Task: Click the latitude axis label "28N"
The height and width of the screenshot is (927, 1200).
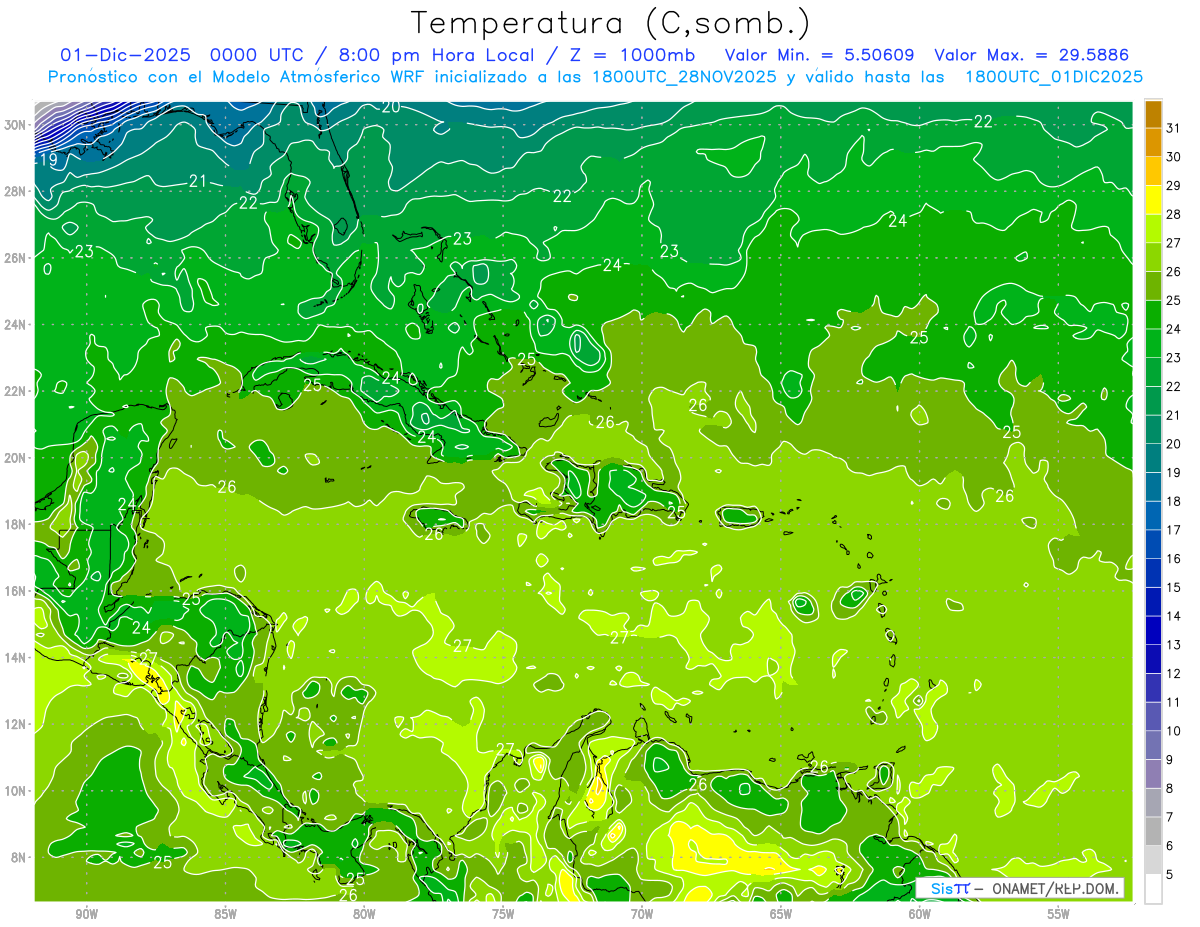Action: (x=16, y=191)
